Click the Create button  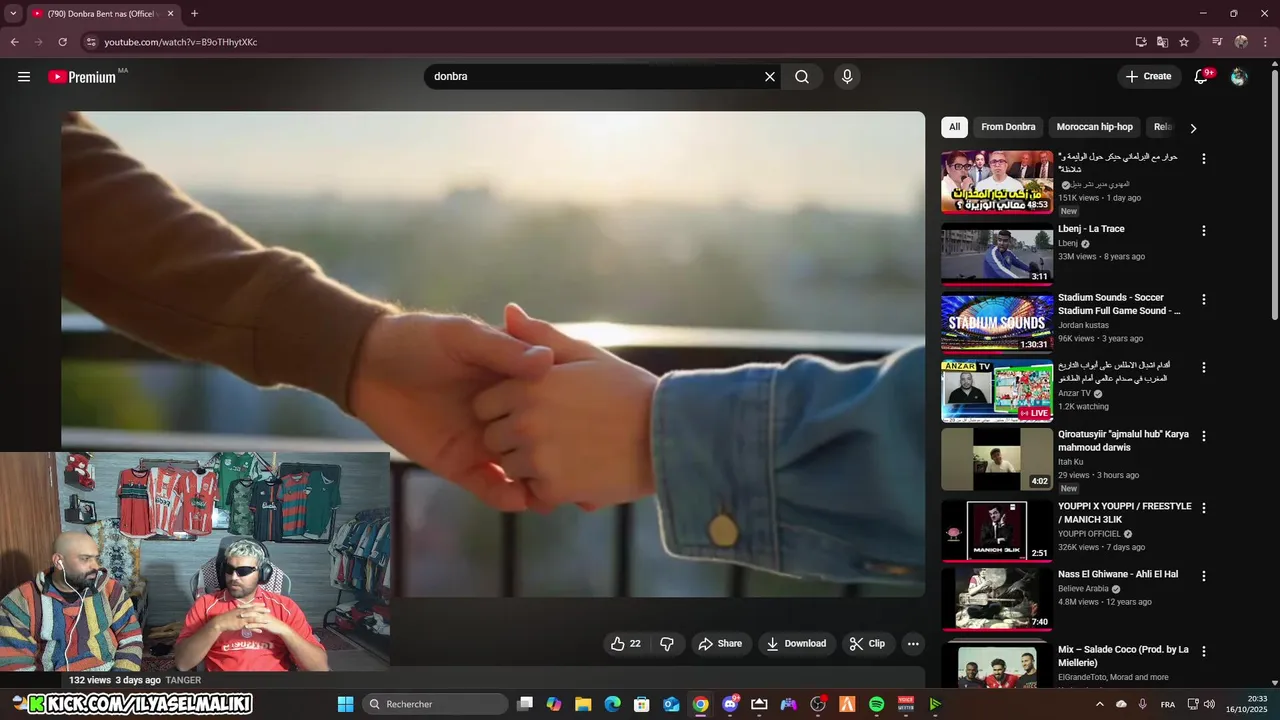point(1148,76)
